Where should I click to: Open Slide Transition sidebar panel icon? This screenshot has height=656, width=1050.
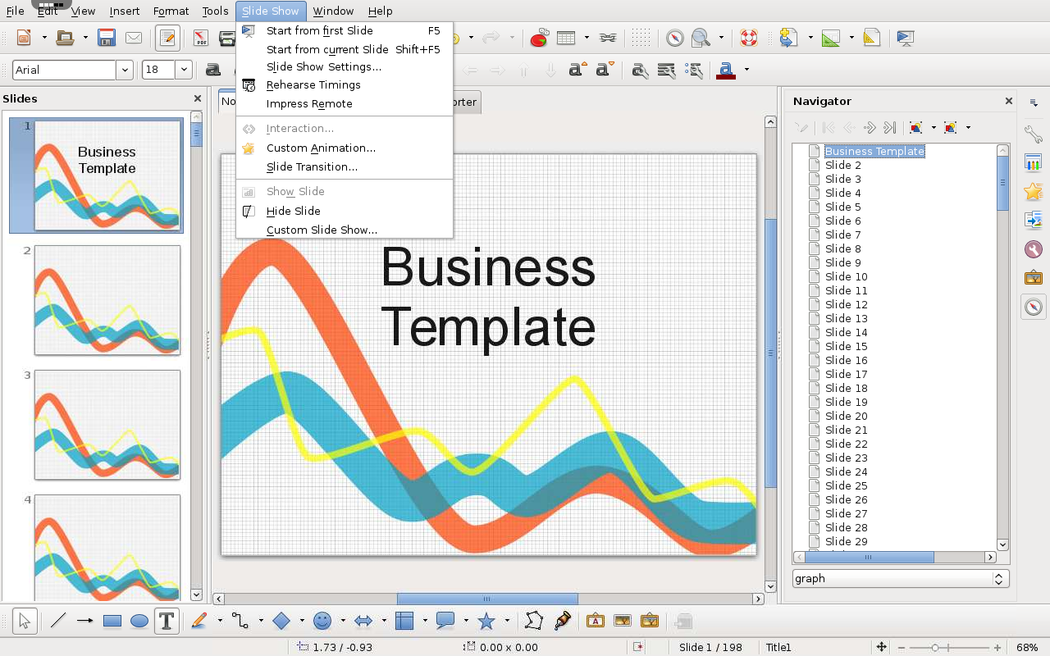(1033, 220)
